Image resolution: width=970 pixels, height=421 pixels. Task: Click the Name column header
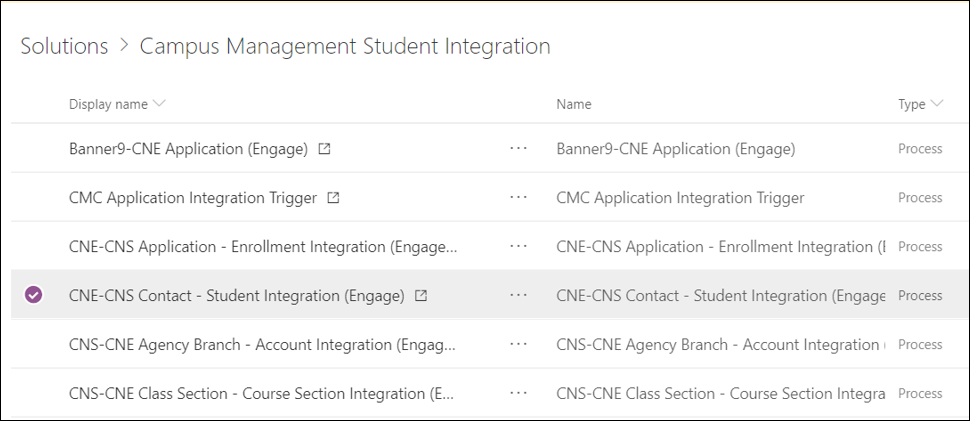(574, 104)
